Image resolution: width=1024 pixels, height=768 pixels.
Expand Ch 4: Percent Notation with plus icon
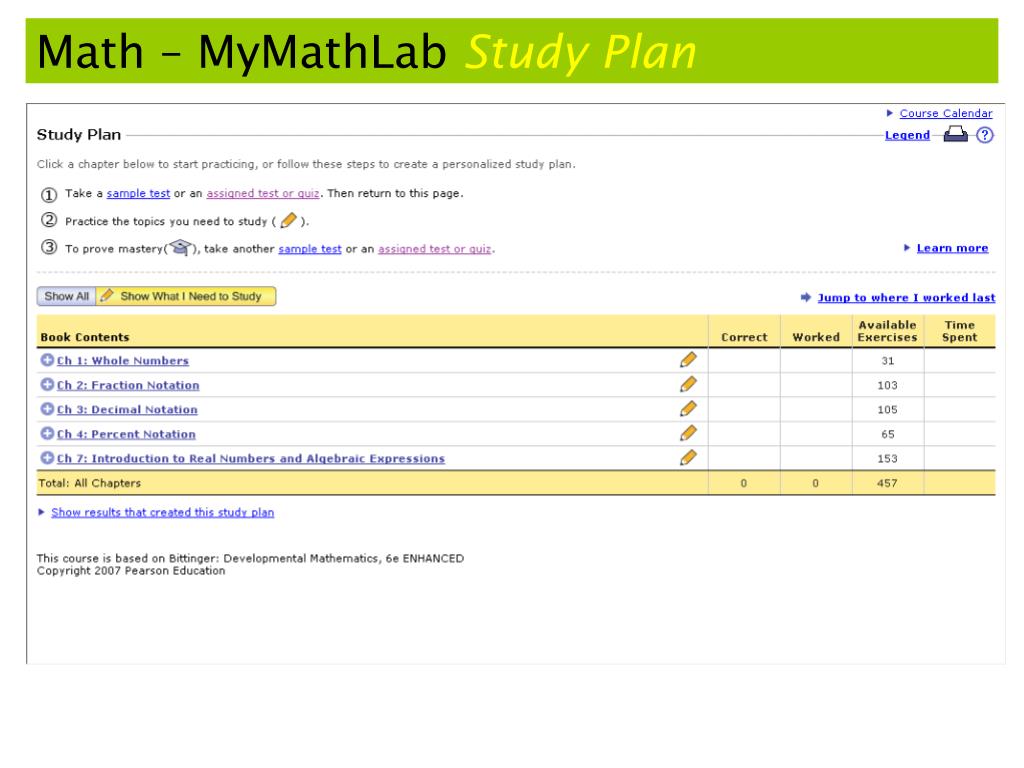coord(47,434)
